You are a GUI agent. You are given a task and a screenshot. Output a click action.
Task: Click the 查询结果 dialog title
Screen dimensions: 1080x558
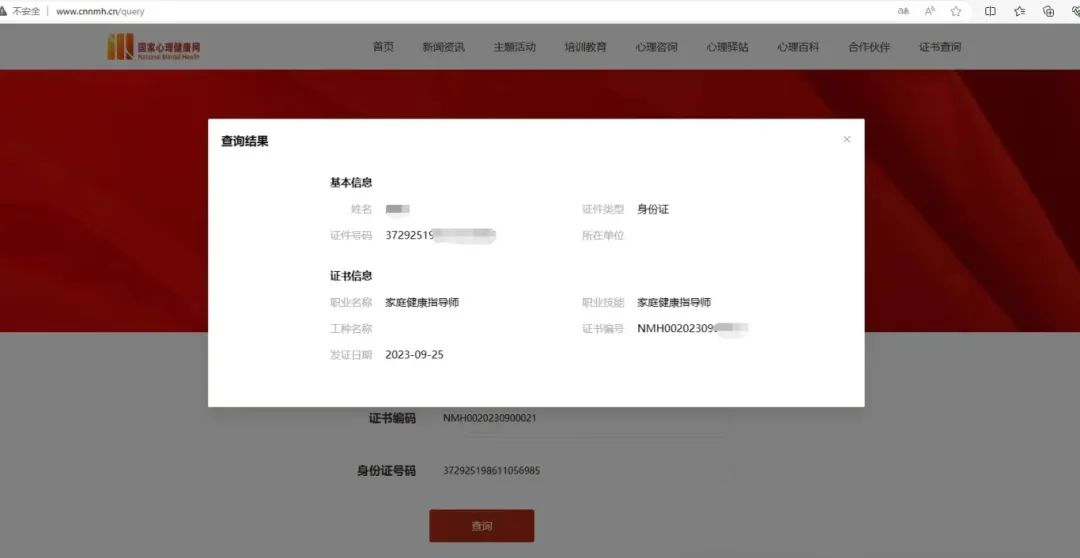245,141
